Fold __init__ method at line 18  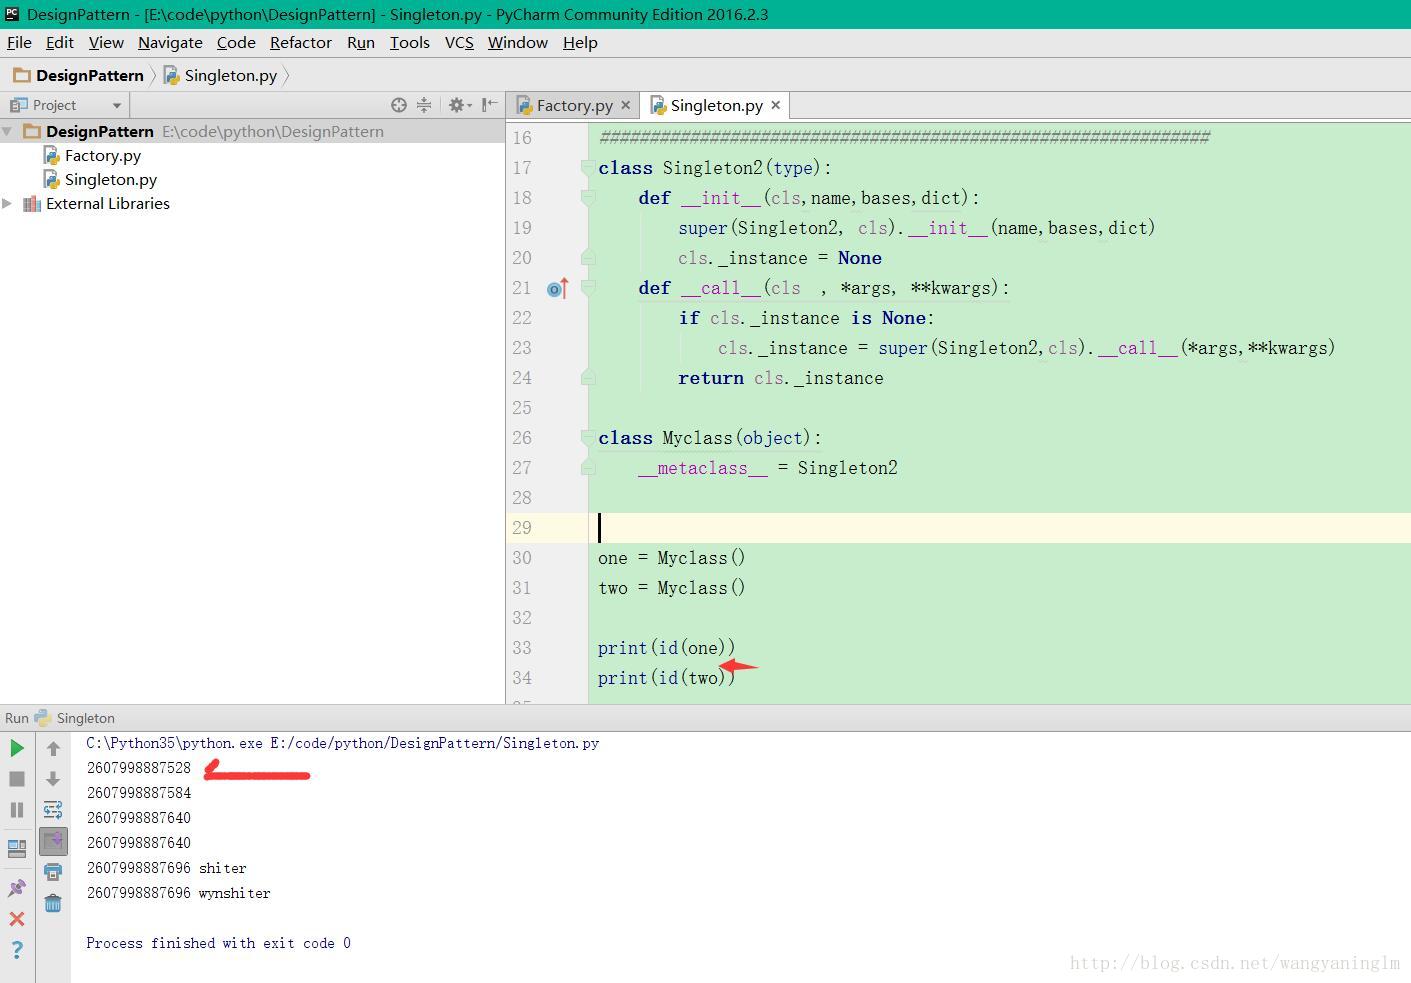tap(588, 198)
